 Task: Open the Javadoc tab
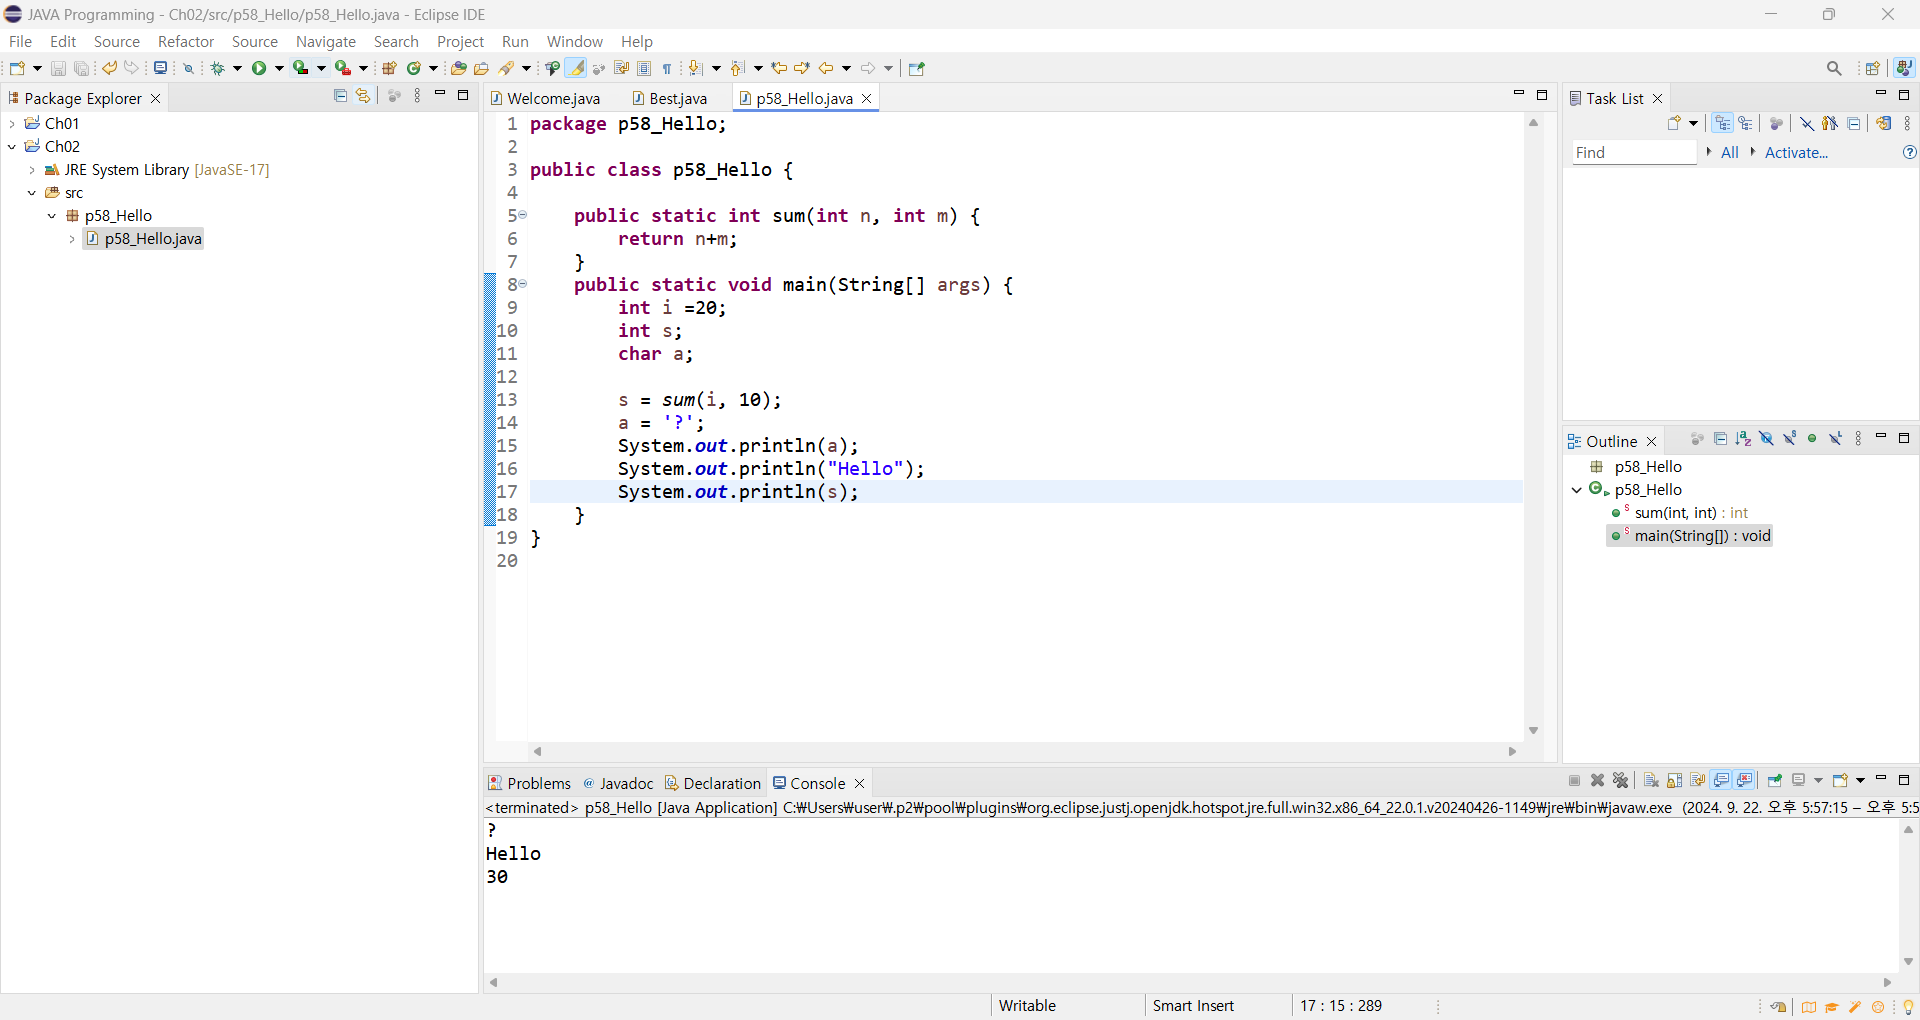click(617, 783)
